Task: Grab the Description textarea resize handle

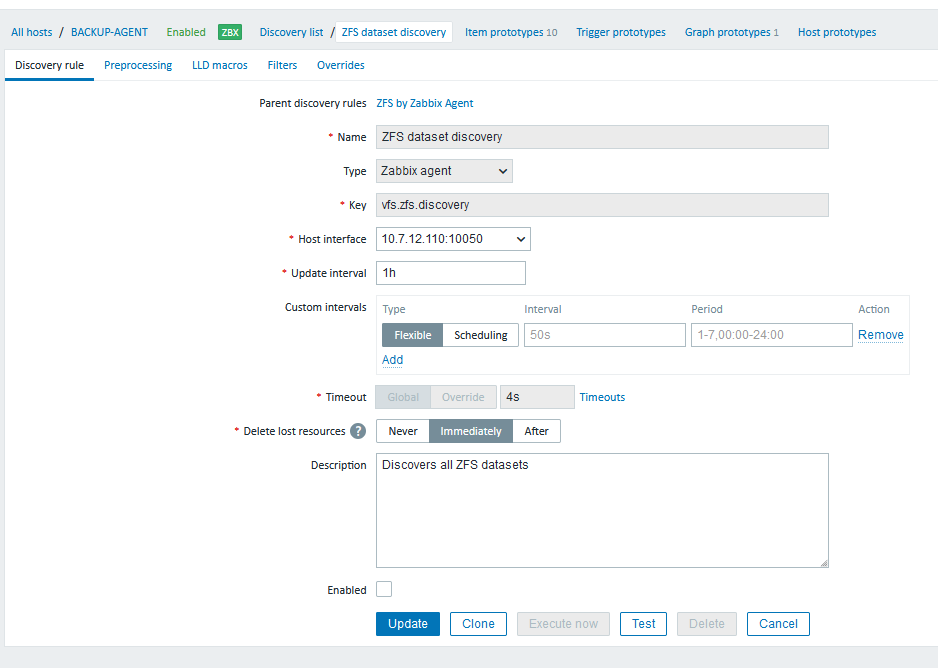Action: [x=824, y=563]
